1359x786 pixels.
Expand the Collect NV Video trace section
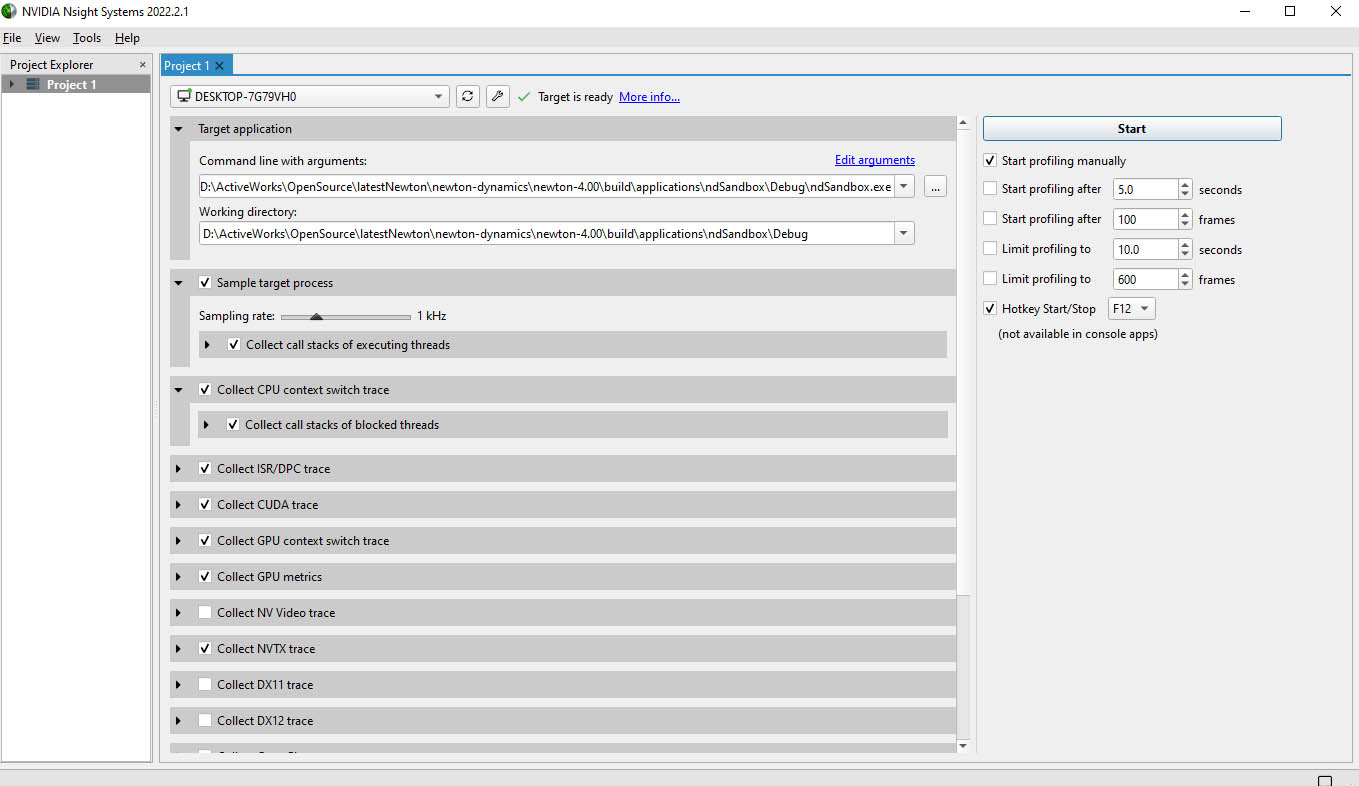pos(179,613)
